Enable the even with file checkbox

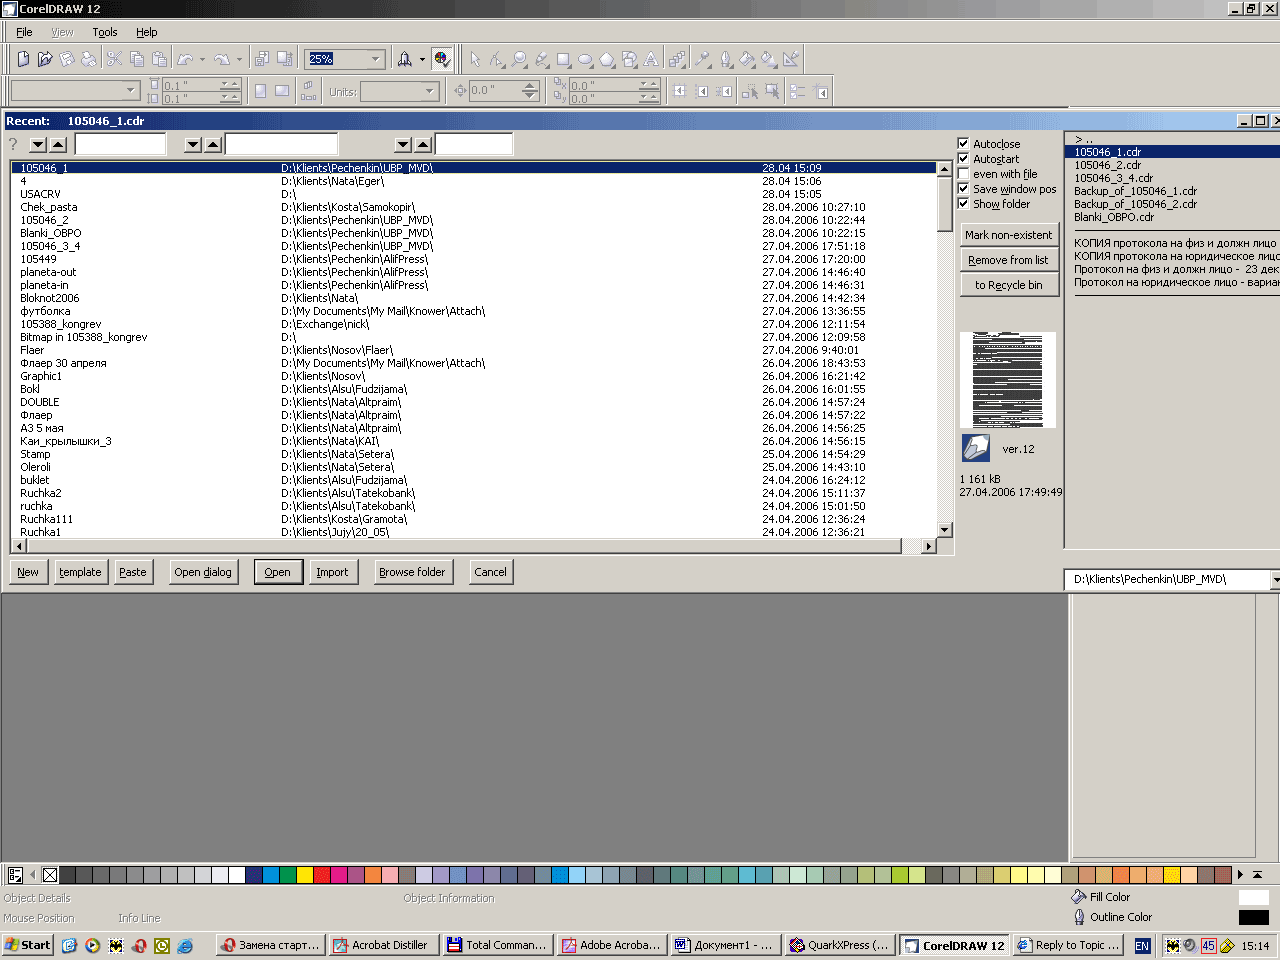964,174
